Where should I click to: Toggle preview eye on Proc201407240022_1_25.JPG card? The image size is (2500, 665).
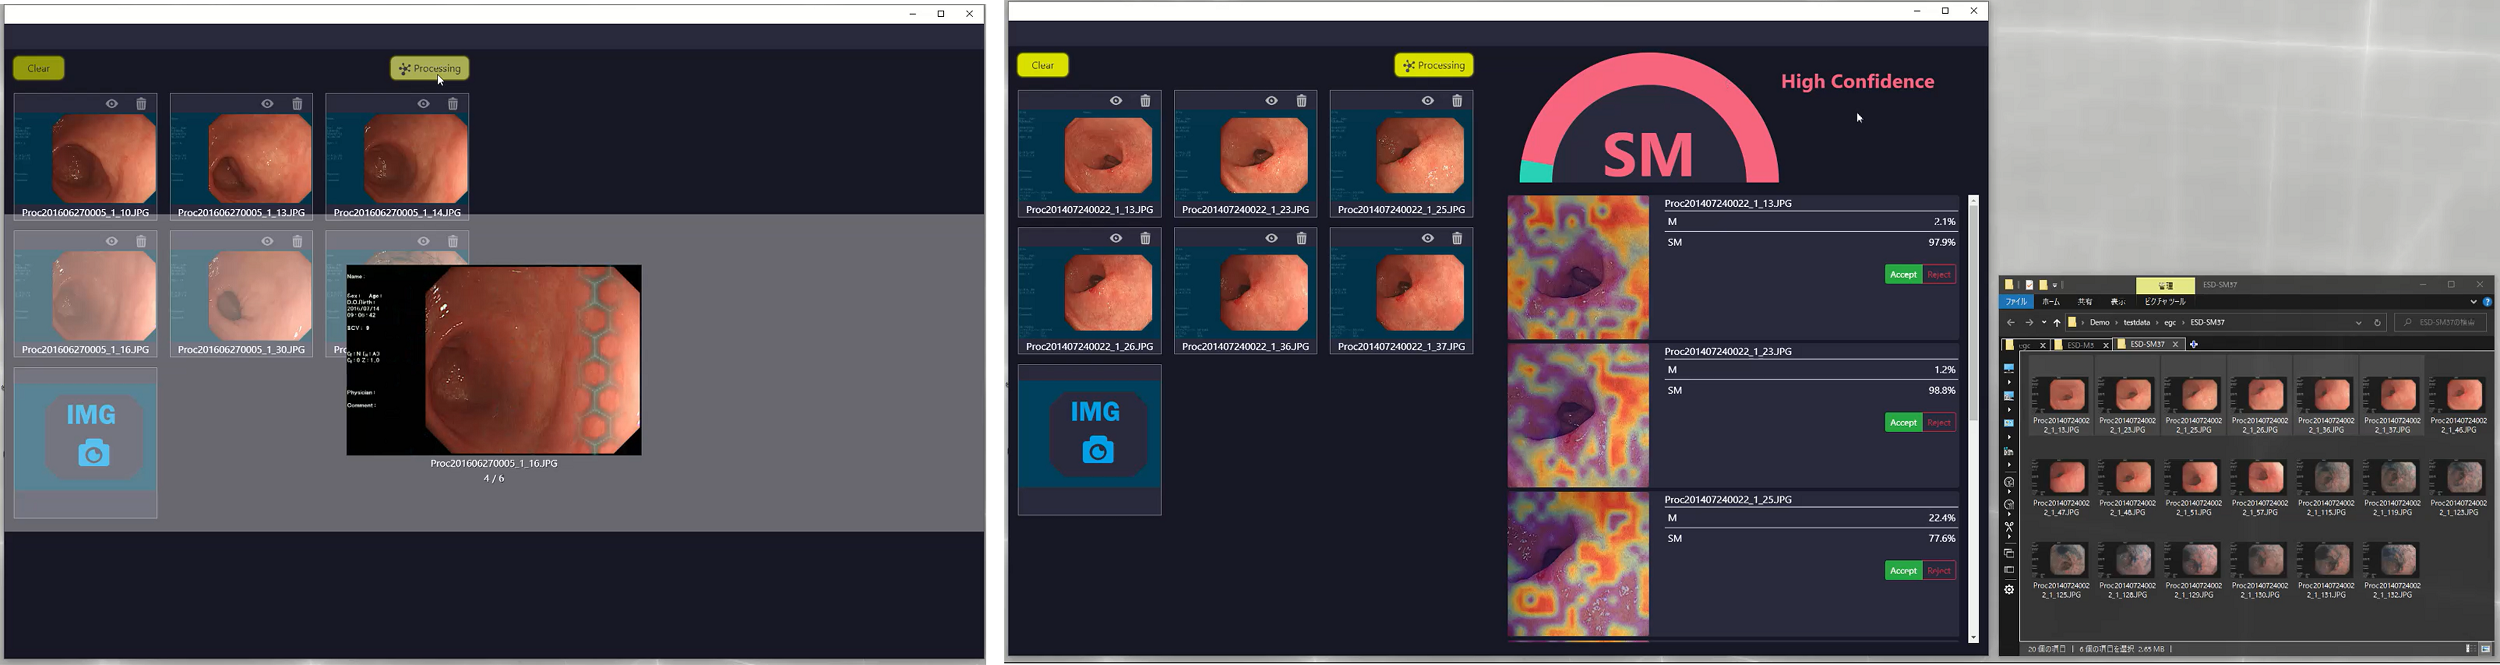coord(1428,101)
